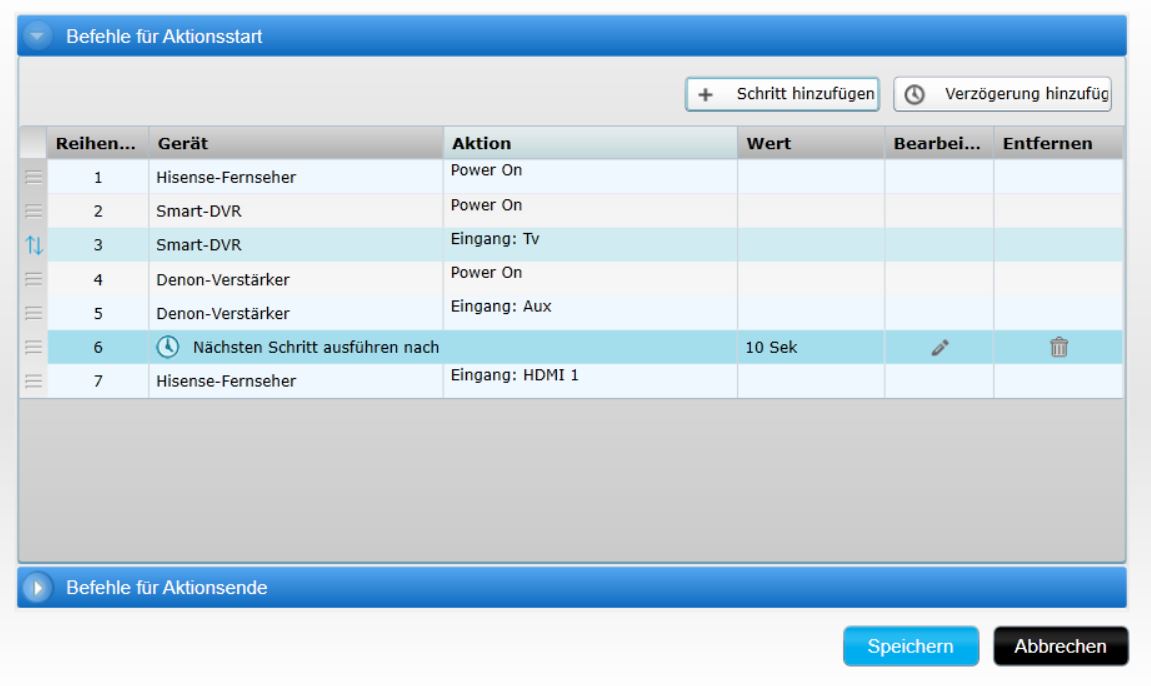
Task: Collapse the Befehle für Aktionsstart section
Action: [38, 36]
